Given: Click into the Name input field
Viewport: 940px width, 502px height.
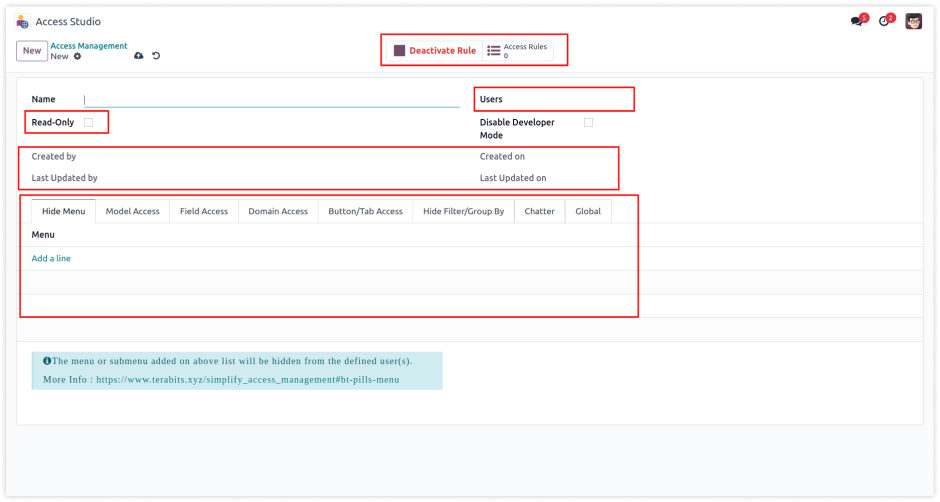Looking at the screenshot, I should [x=270, y=99].
